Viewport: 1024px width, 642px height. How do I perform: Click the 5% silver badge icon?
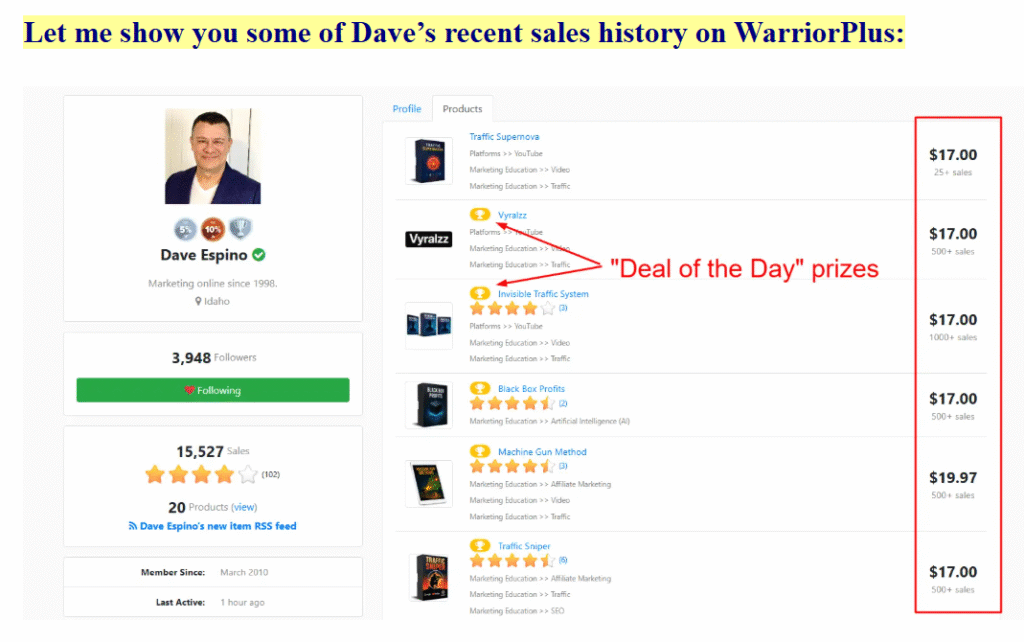[x=185, y=229]
